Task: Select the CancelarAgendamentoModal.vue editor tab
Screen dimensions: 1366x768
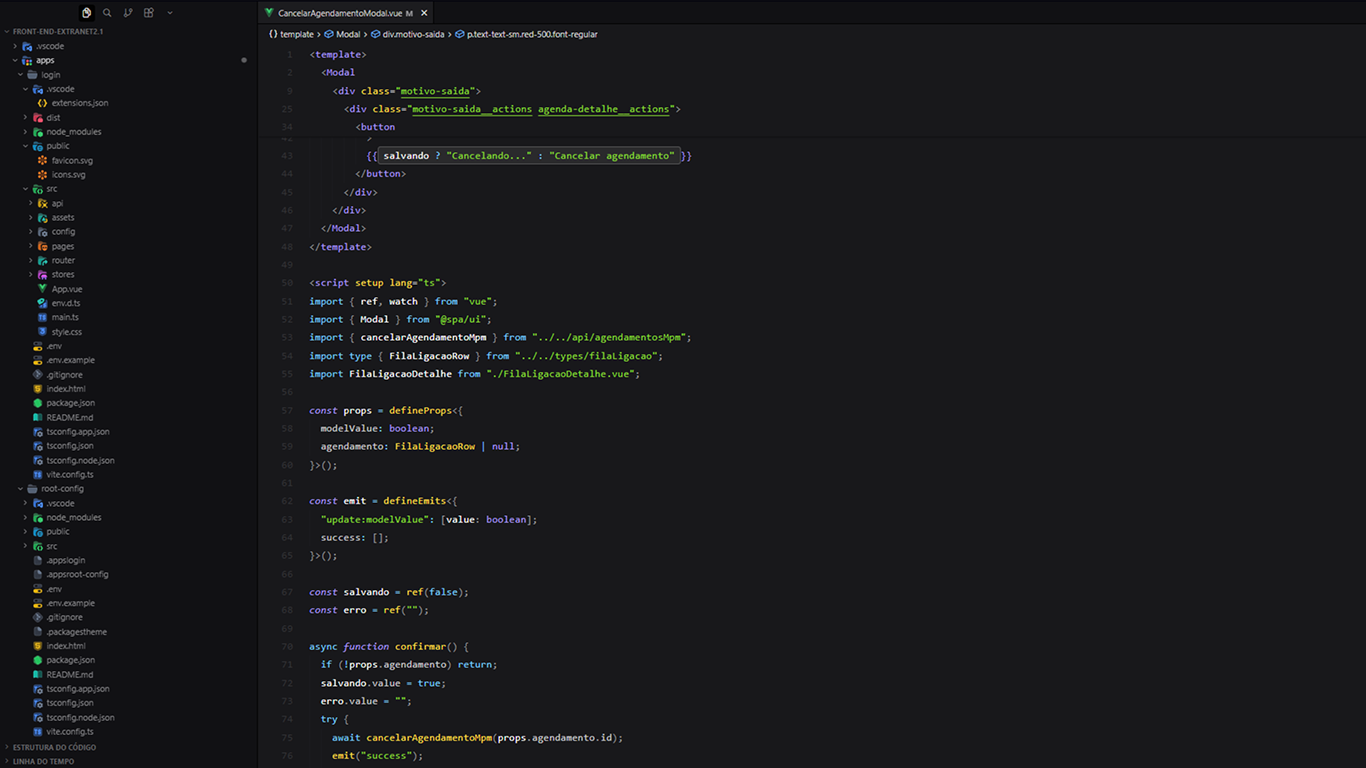Action: (x=346, y=13)
